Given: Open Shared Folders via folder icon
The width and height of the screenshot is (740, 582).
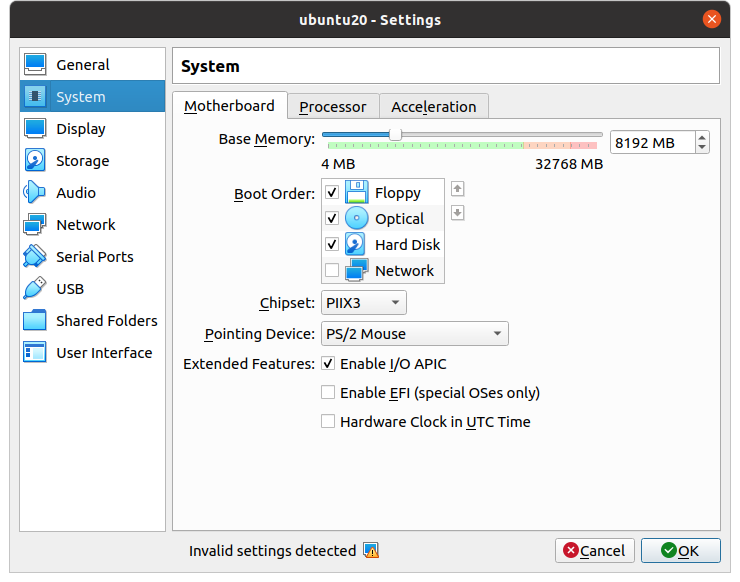Looking at the screenshot, I should point(35,321).
